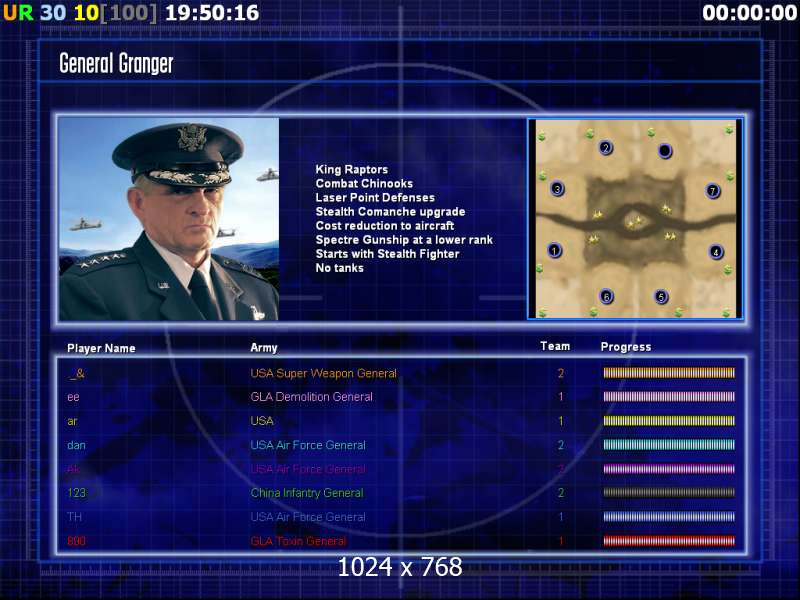Click the 00:00:00 timer in the corner
The width and height of the screenshot is (800, 600).
click(749, 13)
